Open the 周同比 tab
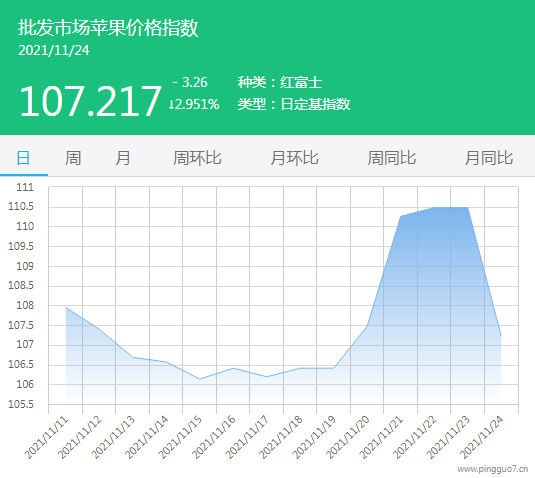535x478 pixels. point(392,158)
